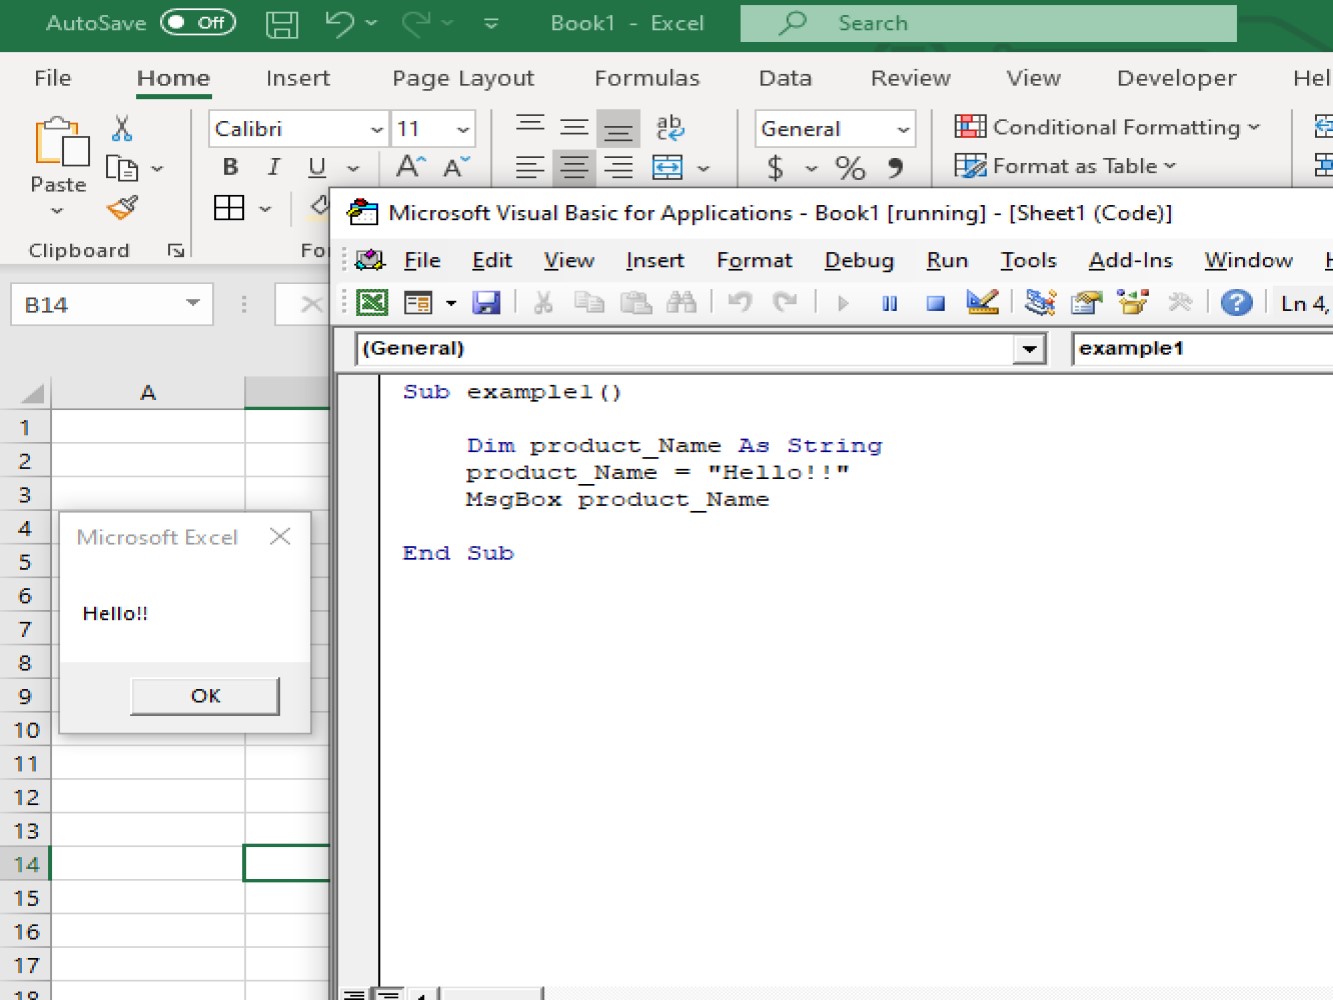Click Reset stop icon in VBA toolbar
The width and height of the screenshot is (1333, 1000).
pos(935,303)
